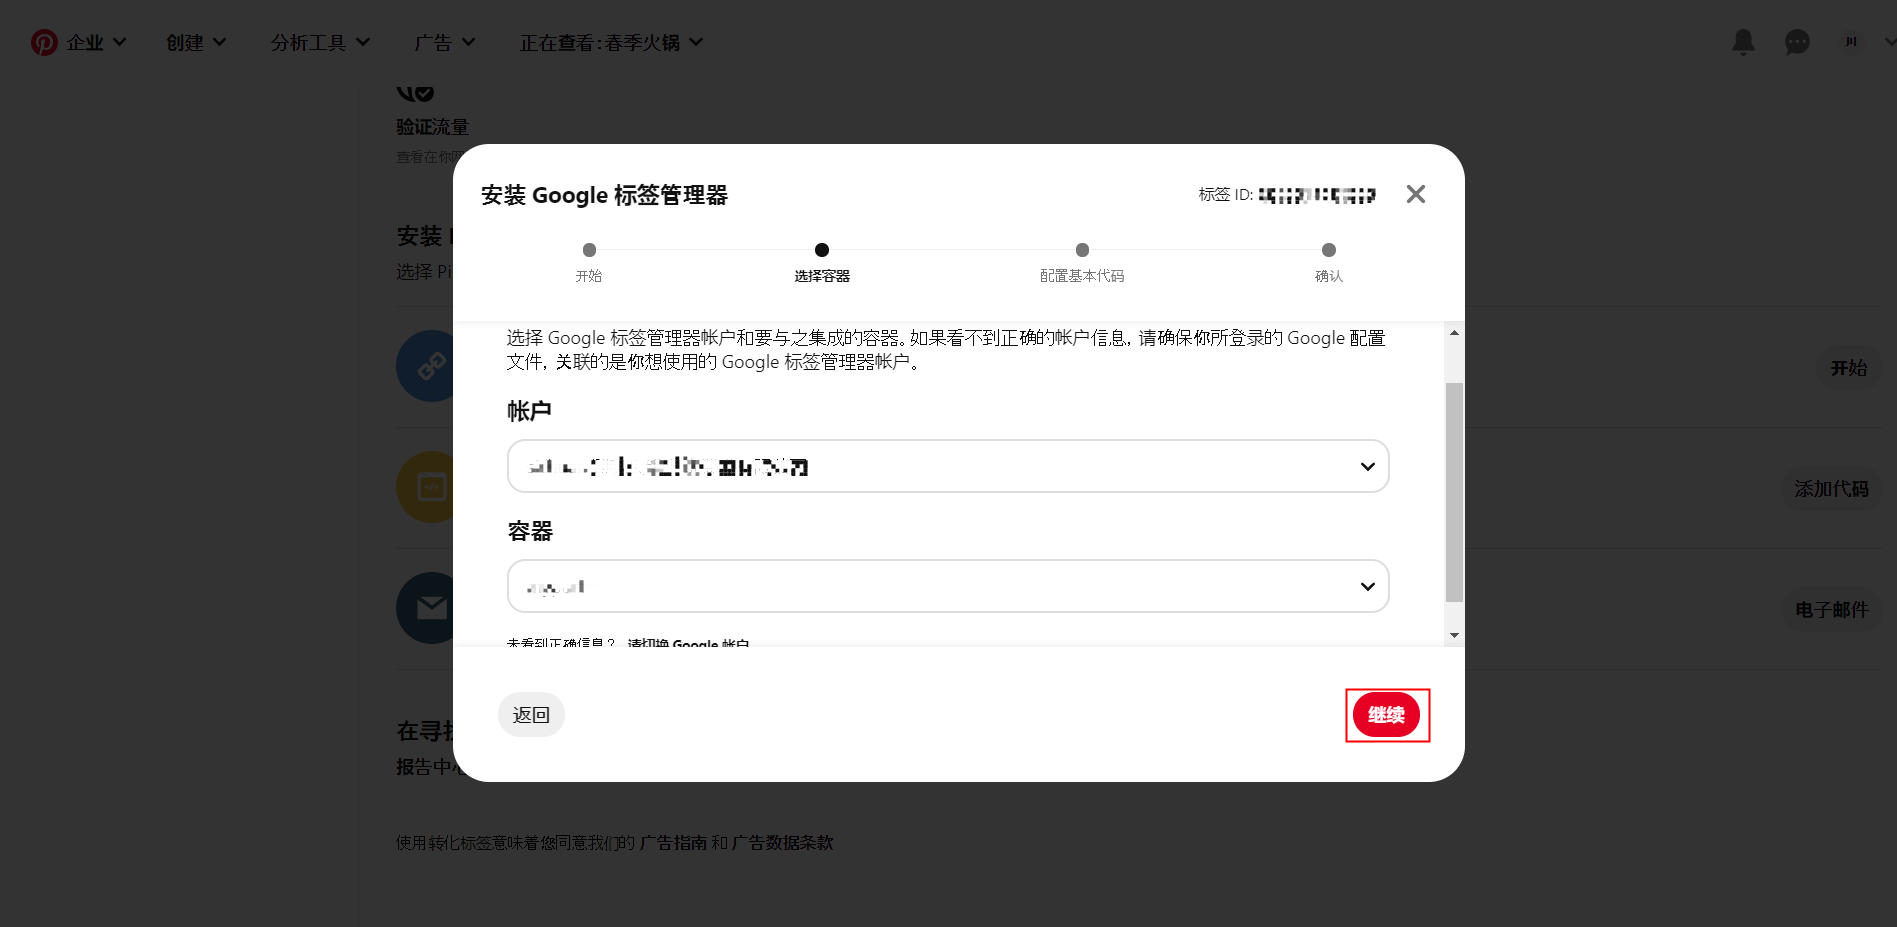Go to the 开始 step dot
Screen dimensions: 1897x927
click(x=589, y=250)
